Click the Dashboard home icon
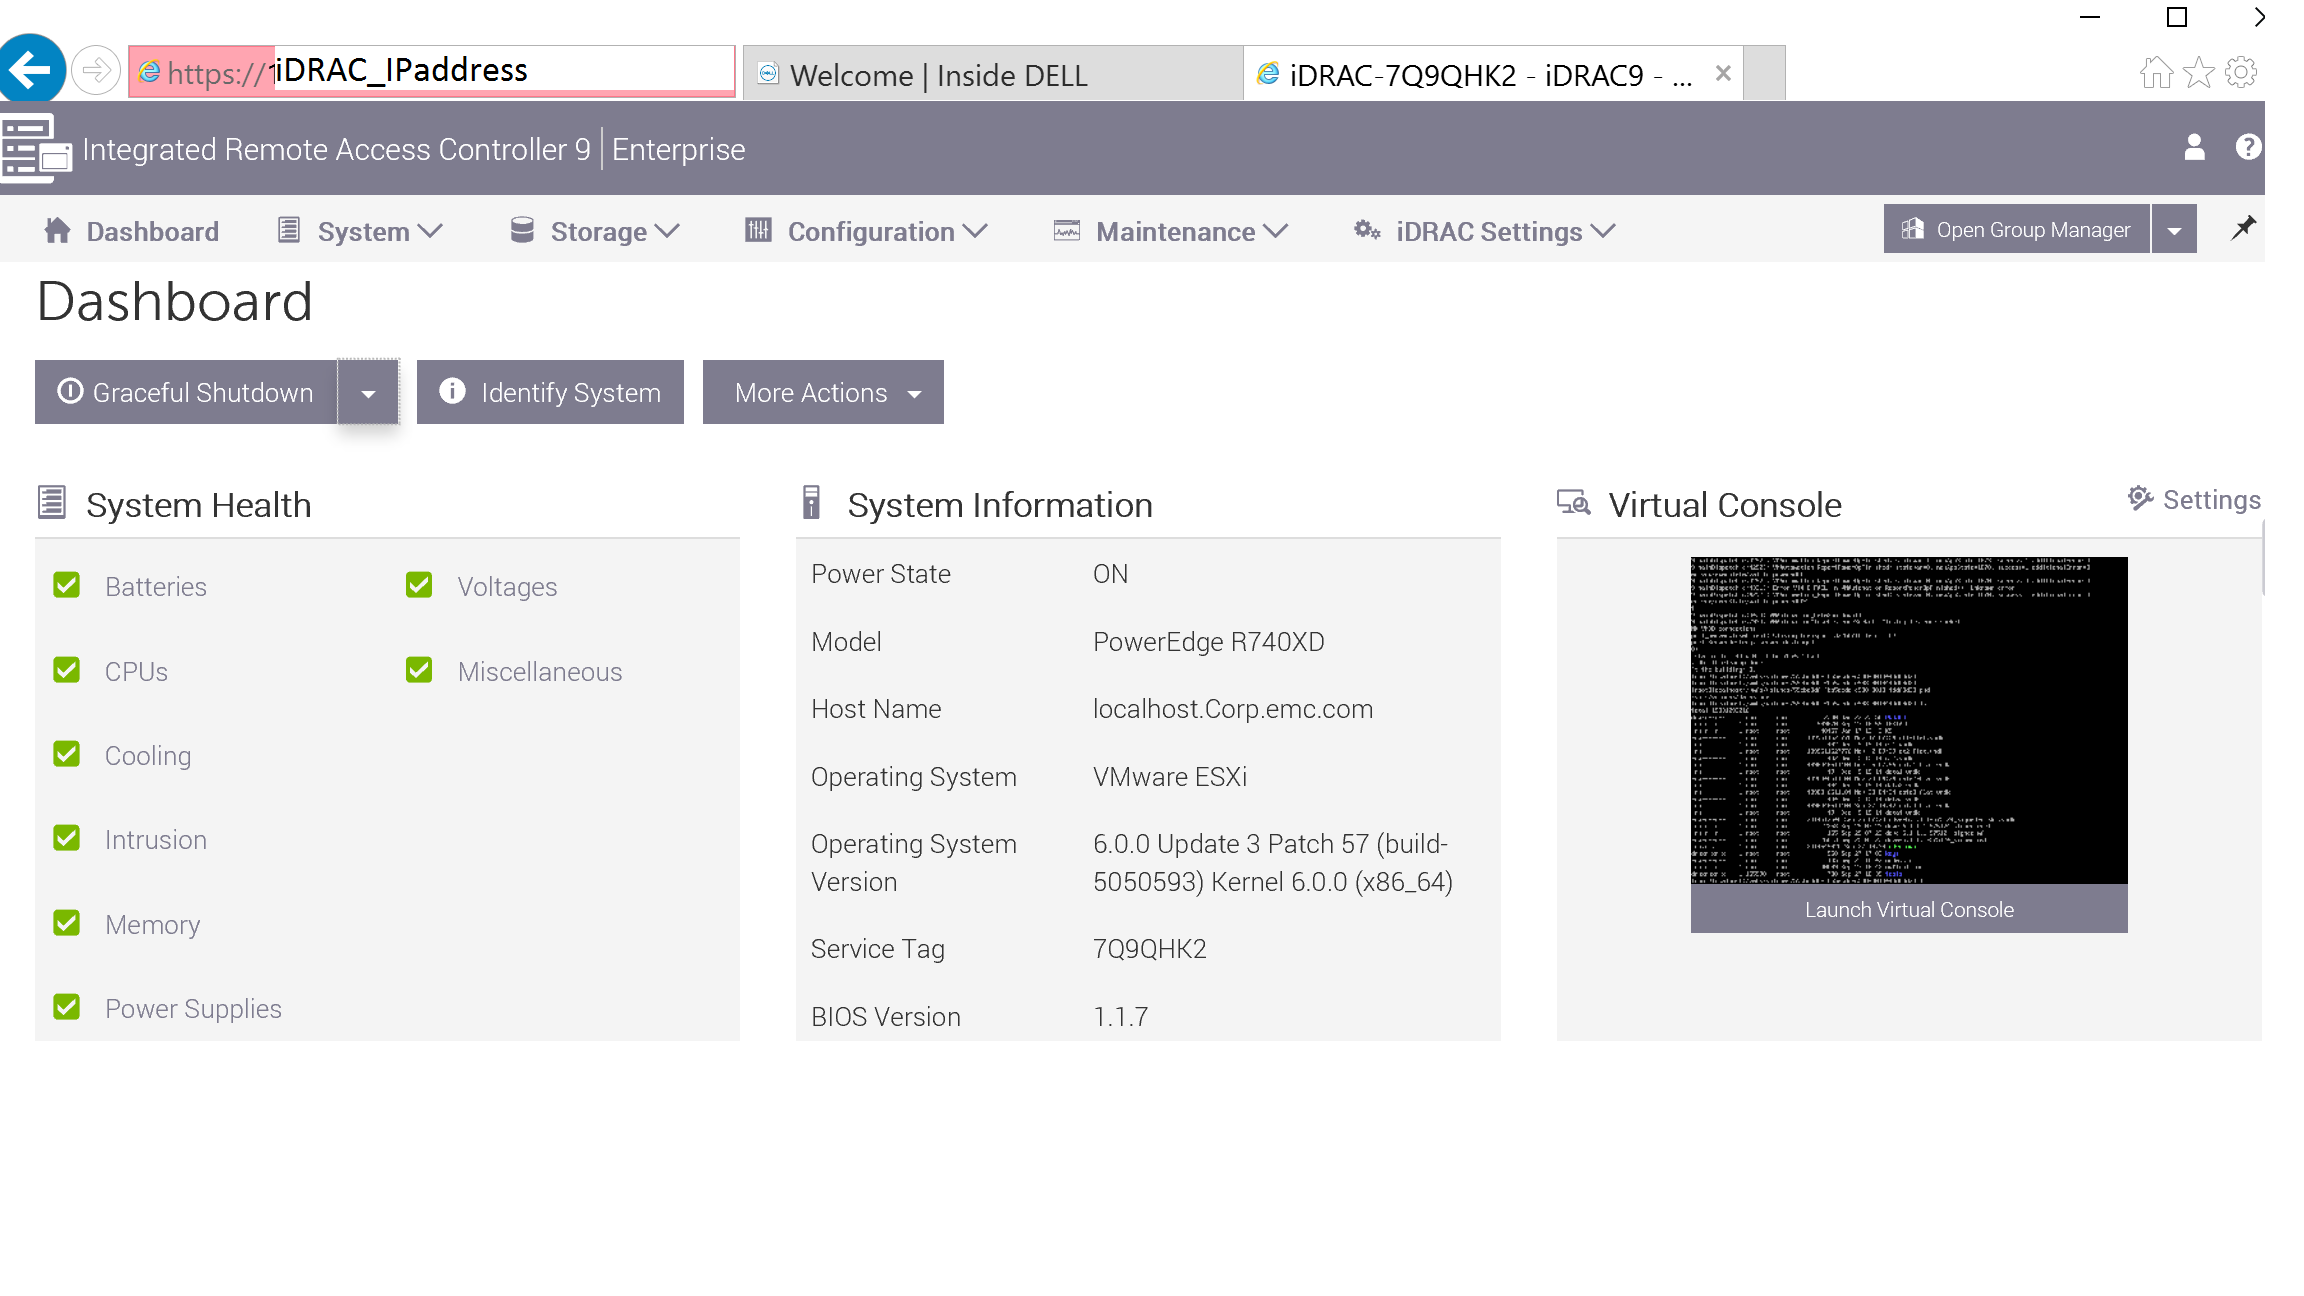The height and width of the screenshot is (1296, 2304). pyautogui.click(x=56, y=230)
